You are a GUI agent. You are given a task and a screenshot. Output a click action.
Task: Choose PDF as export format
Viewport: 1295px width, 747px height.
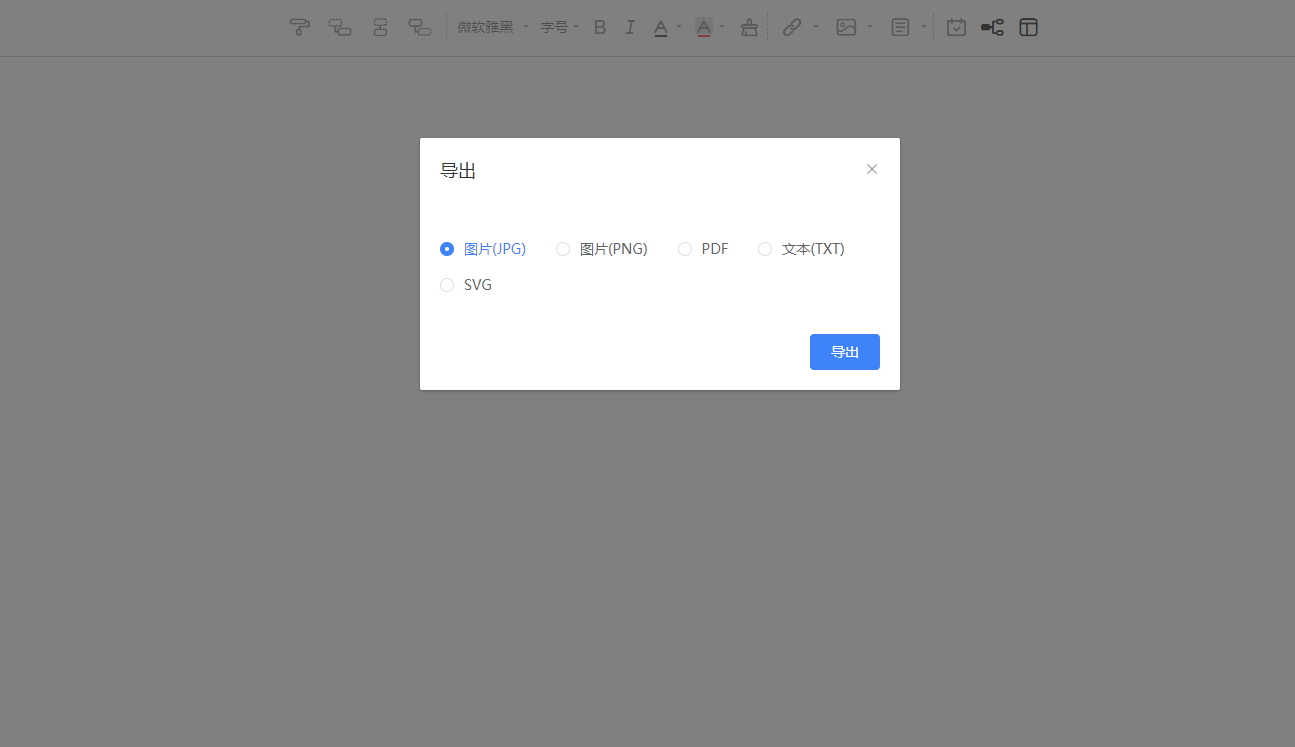[x=685, y=249]
